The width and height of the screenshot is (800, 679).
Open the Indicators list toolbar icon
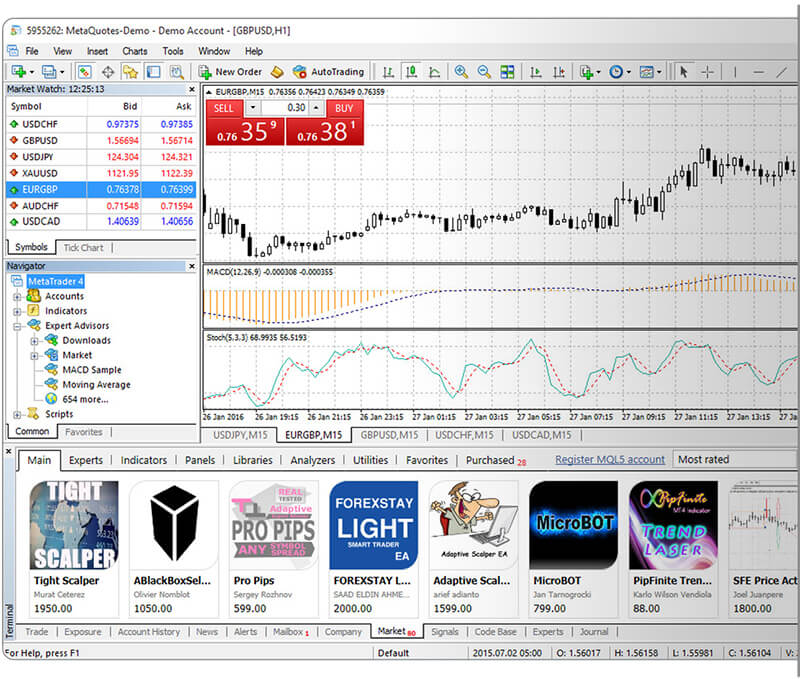coord(586,72)
